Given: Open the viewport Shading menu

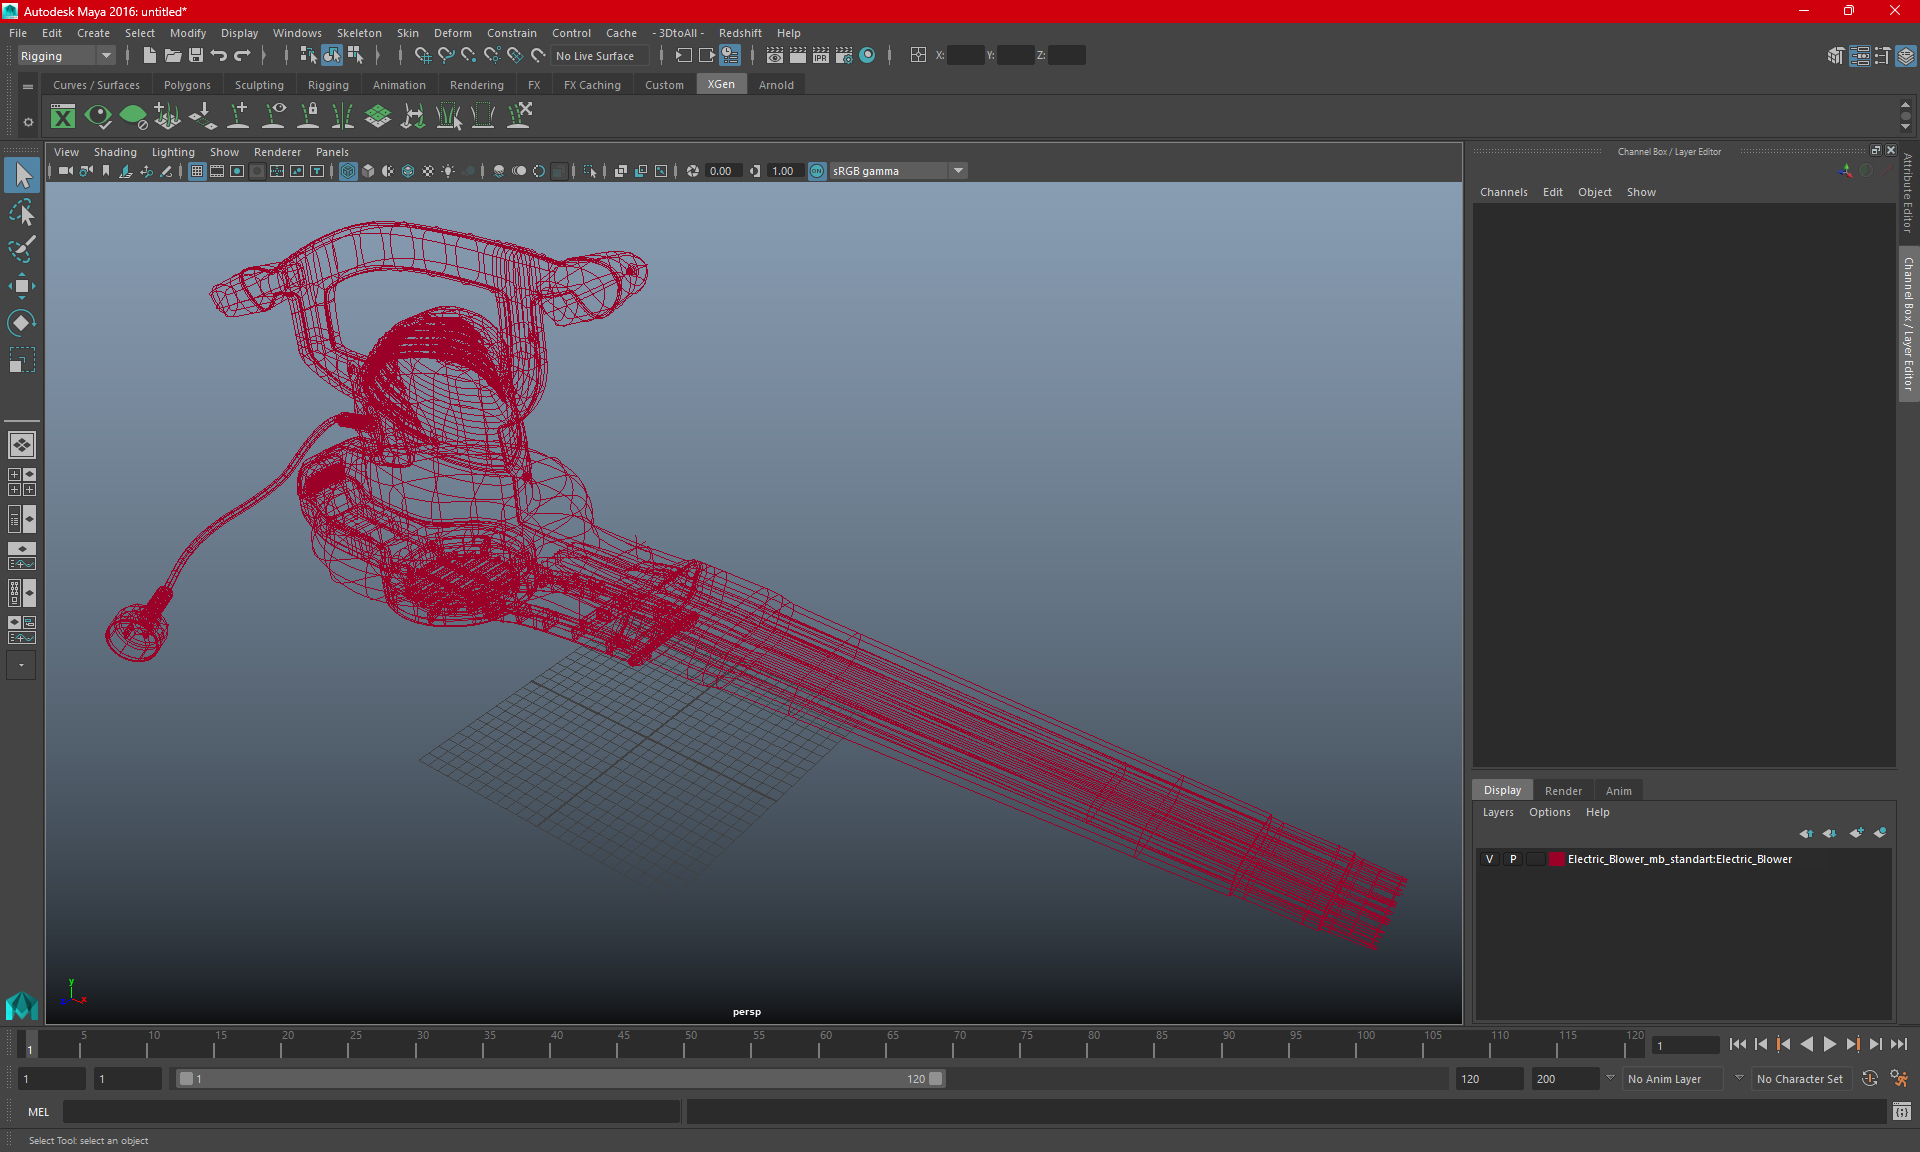Looking at the screenshot, I should [115, 152].
